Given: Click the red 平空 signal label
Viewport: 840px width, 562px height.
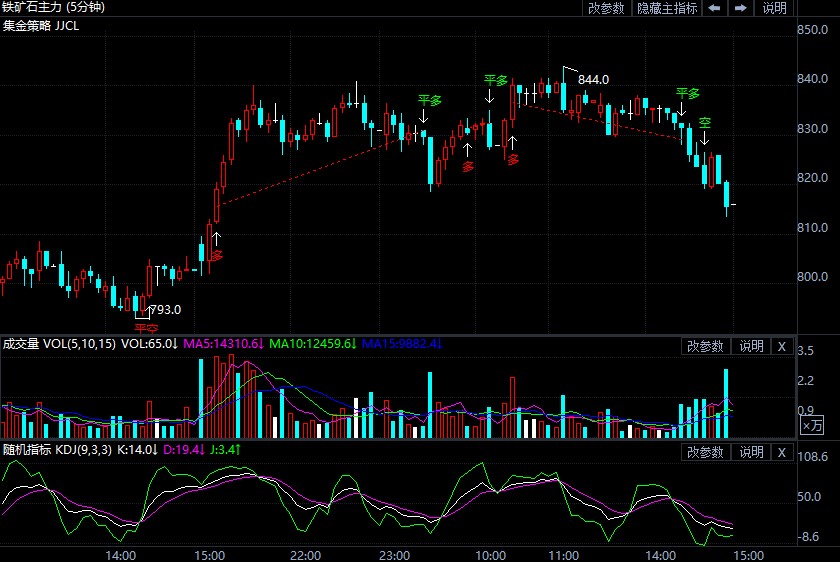Looking at the screenshot, I should pyautogui.click(x=146, y=328).
